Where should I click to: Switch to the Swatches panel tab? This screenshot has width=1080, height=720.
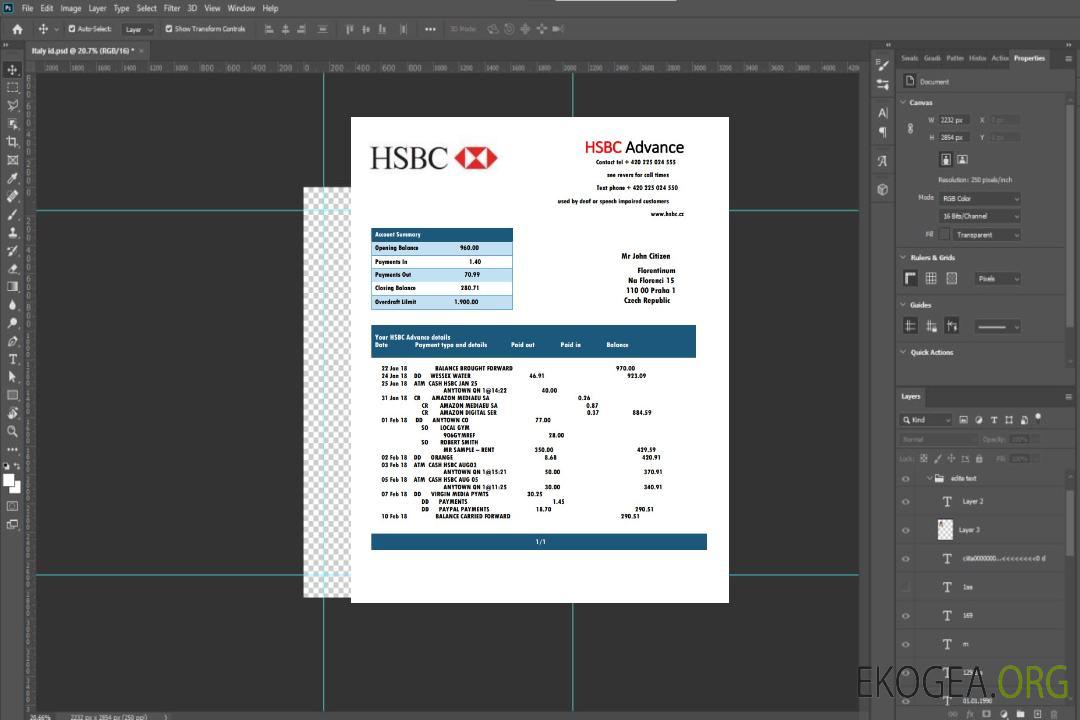(x=910, y=58)
